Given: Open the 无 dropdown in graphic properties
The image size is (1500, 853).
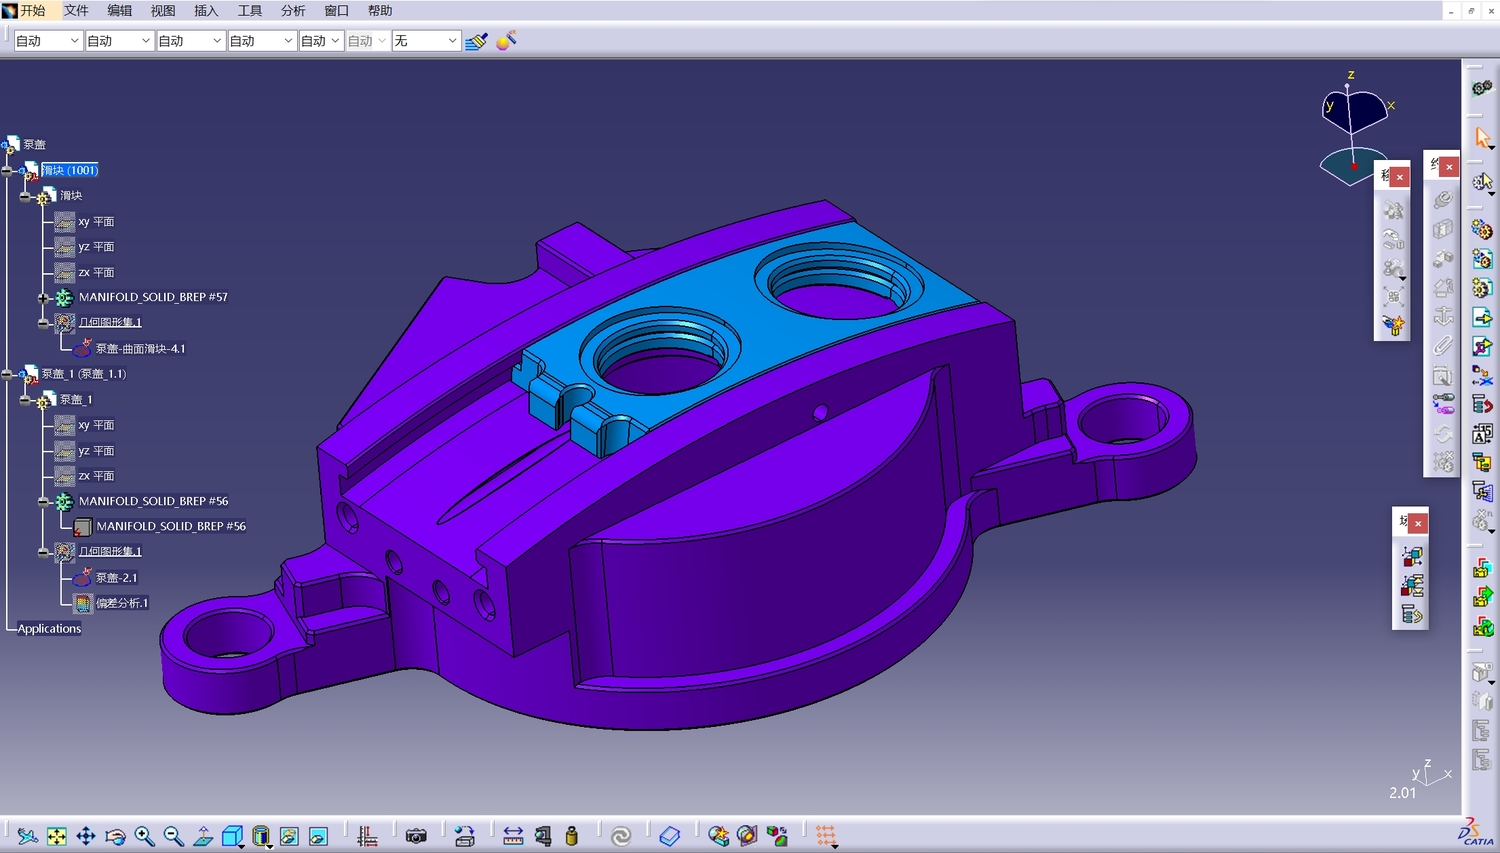Looking at the screenshot, I should pos(425,41).
